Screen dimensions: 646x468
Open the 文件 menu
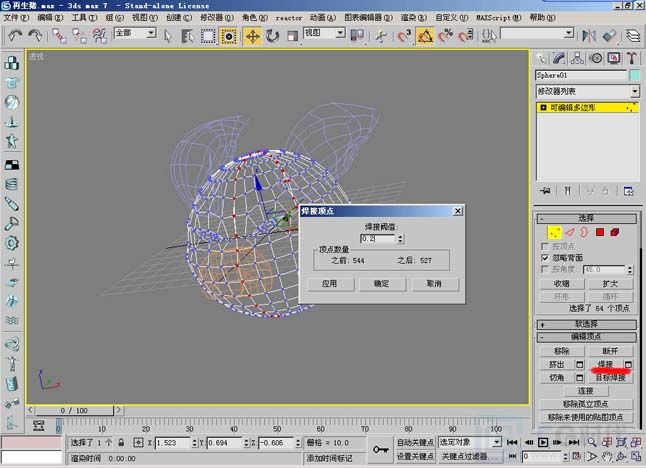(x=16, y=18)
